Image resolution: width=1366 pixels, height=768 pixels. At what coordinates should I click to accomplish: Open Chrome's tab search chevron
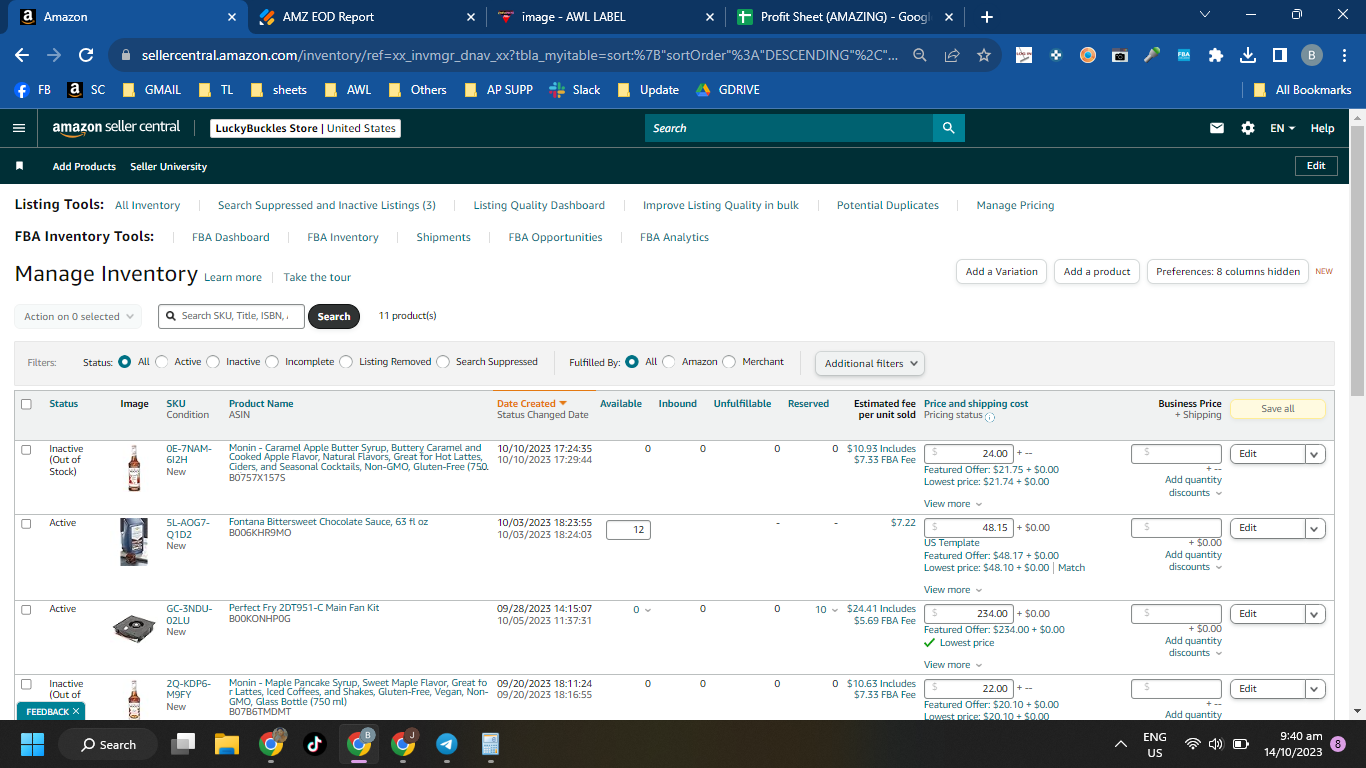(1204, 16)
